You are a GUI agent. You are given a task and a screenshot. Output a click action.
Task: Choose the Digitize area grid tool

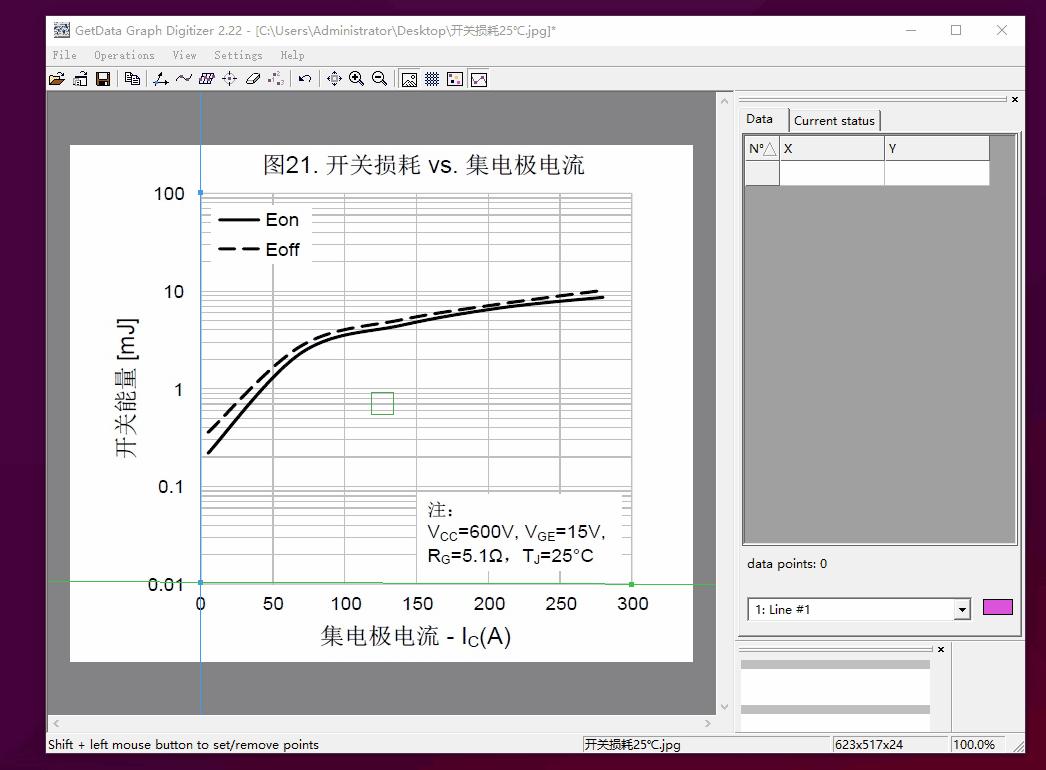pos(207,79)
